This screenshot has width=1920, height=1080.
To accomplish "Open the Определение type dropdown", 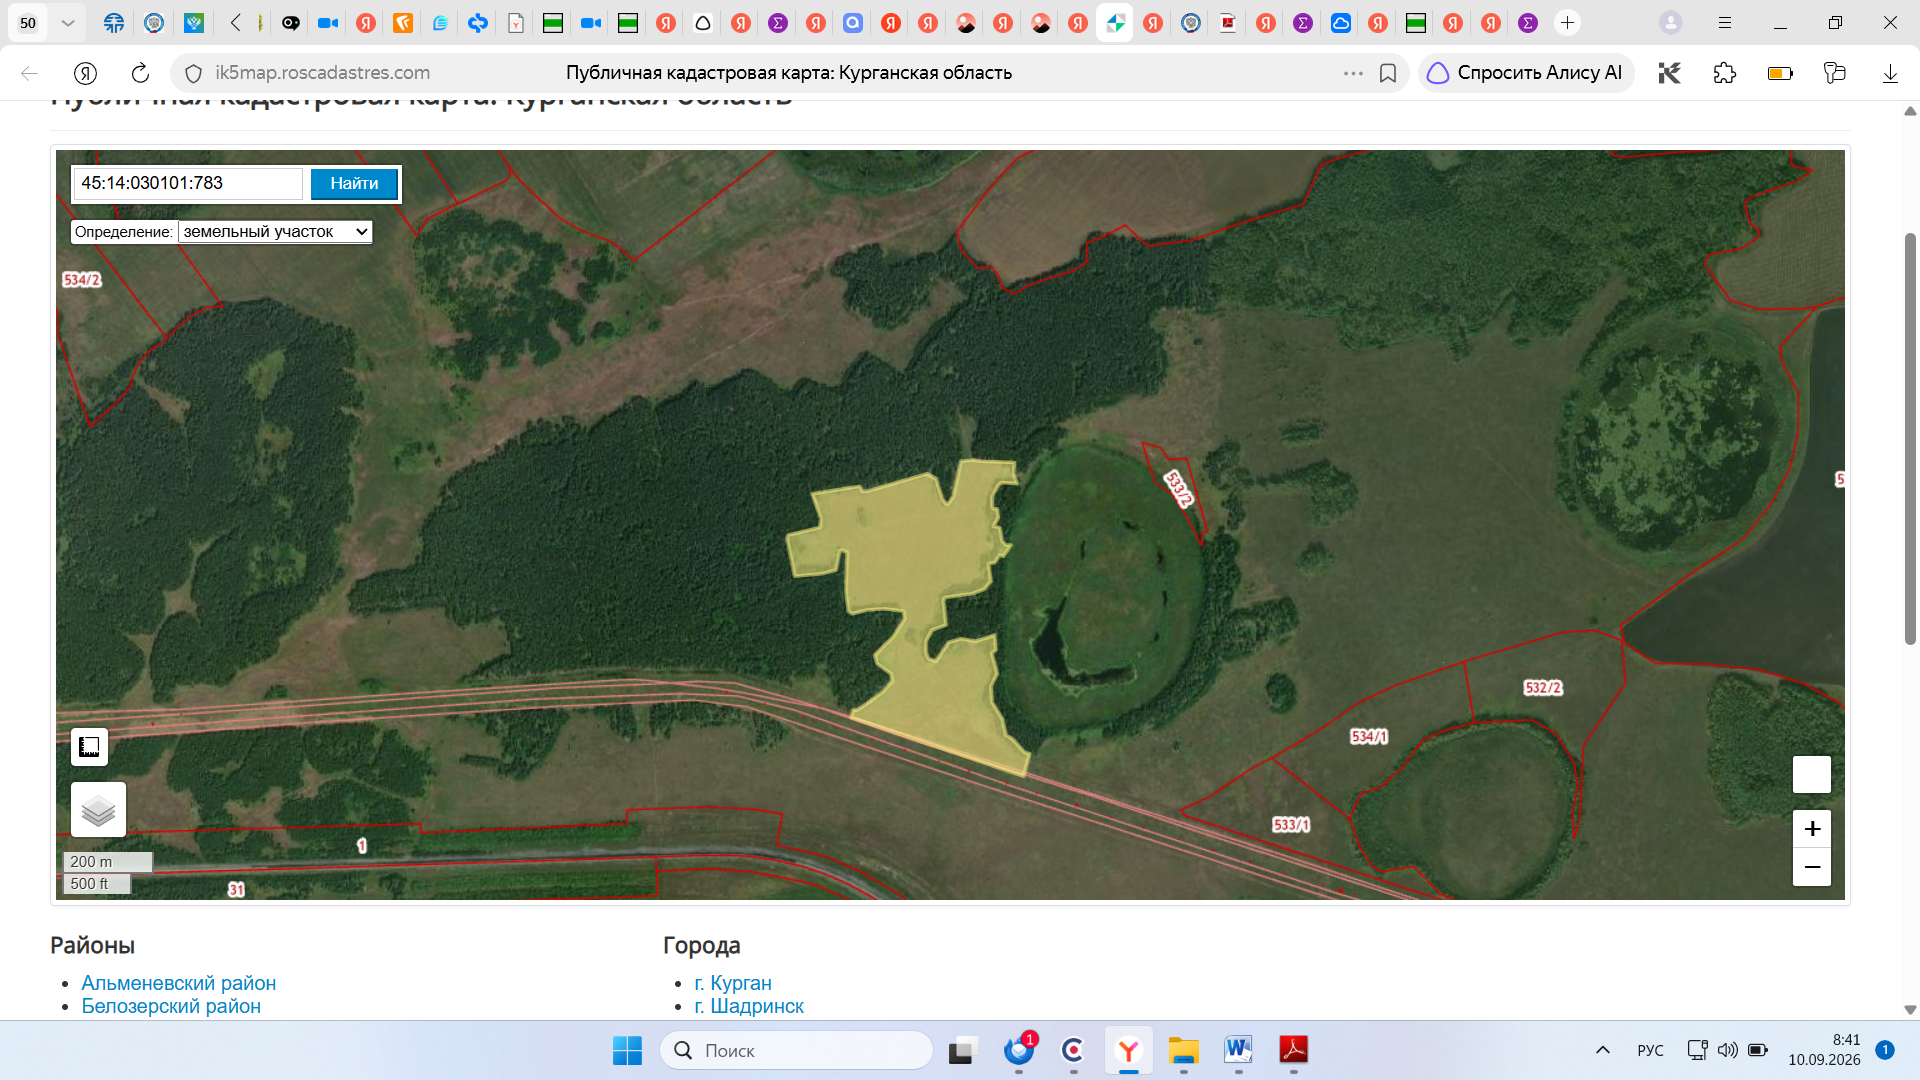I will pyautogui.click(x=275, y=232).
